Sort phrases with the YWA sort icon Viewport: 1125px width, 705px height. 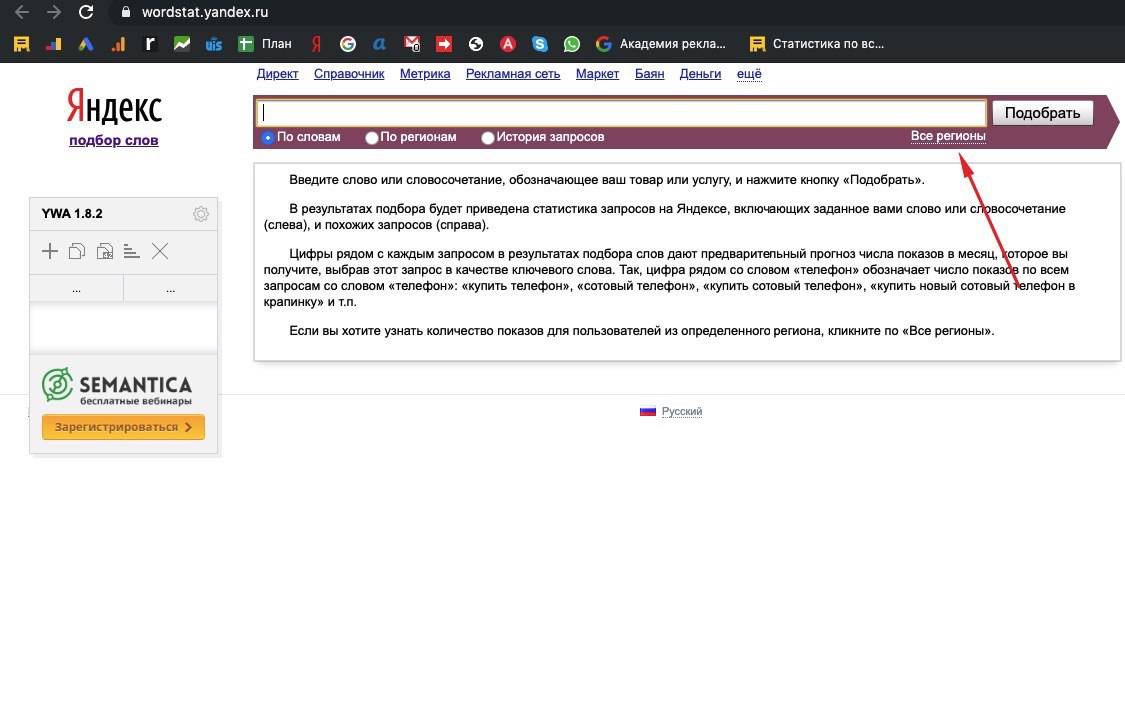click(x=131, y=251)
